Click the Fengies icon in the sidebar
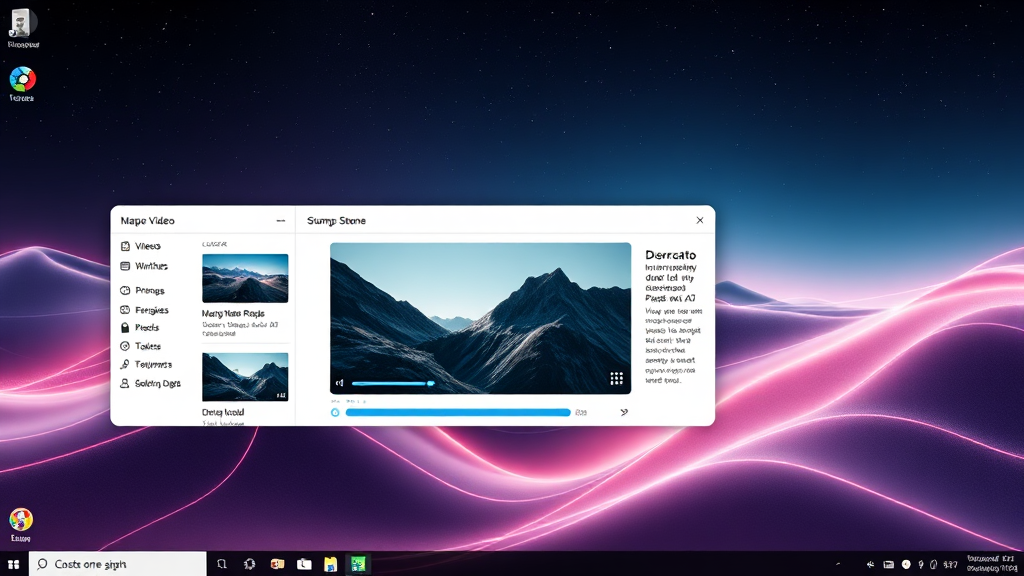This screenshot has height=576, width=1024. click(125, 310)
